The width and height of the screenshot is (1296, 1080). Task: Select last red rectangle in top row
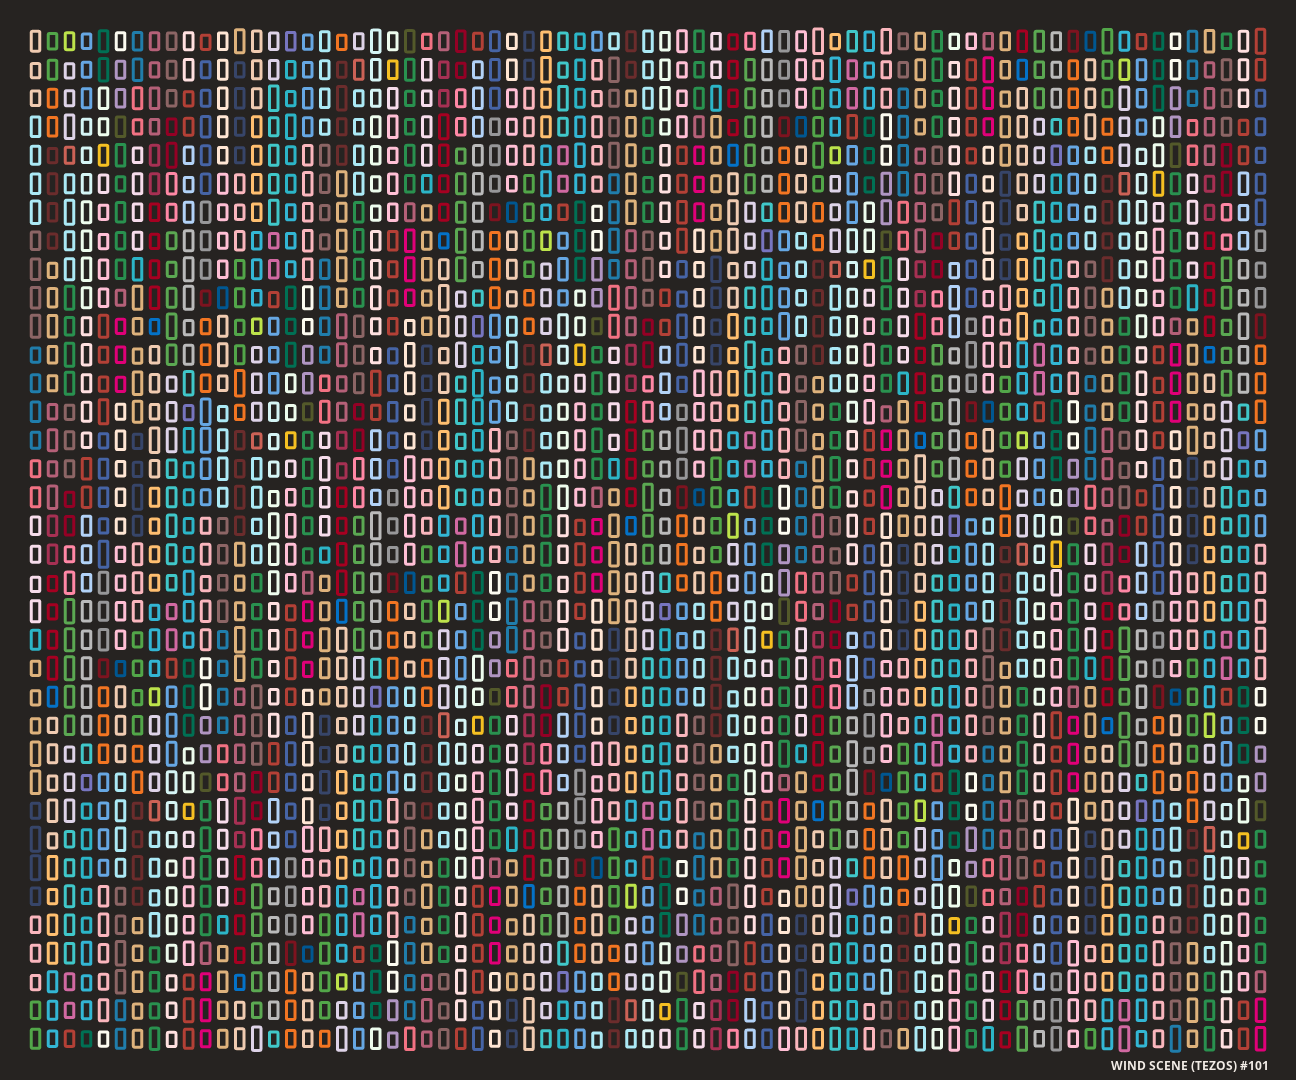pyautogui.click(x=1260, y=41)
